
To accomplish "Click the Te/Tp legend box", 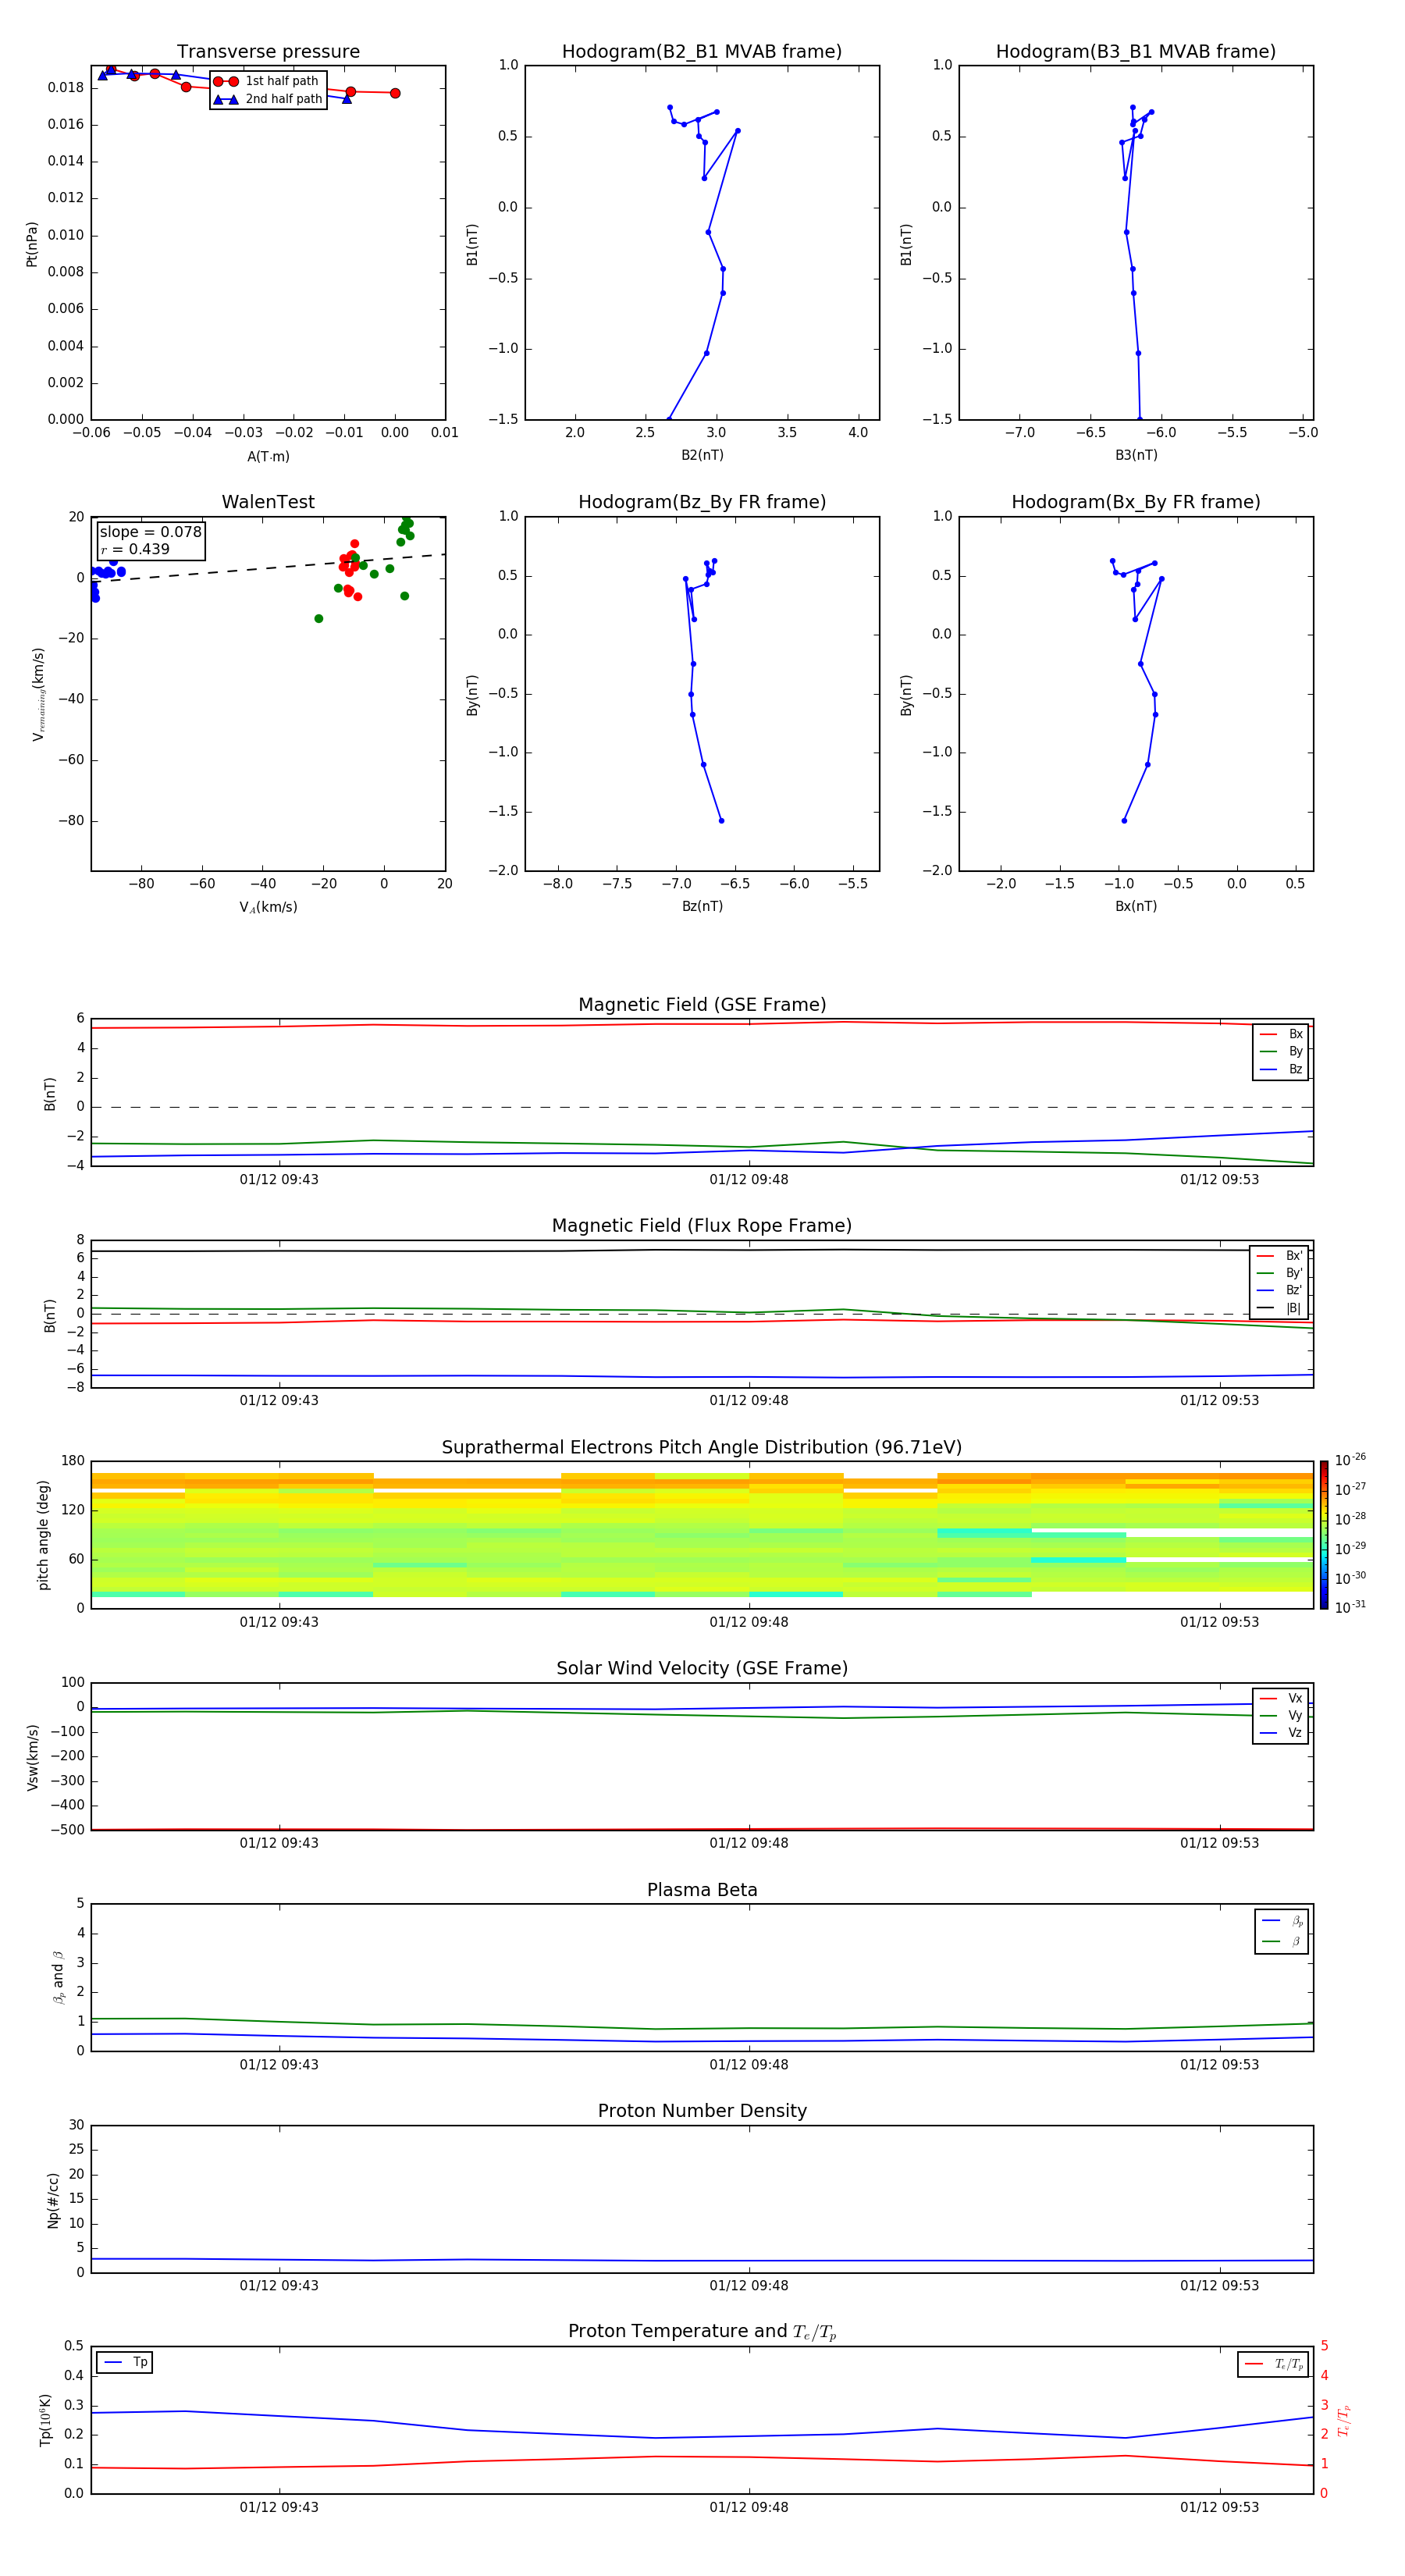I will [1273, 2364].
